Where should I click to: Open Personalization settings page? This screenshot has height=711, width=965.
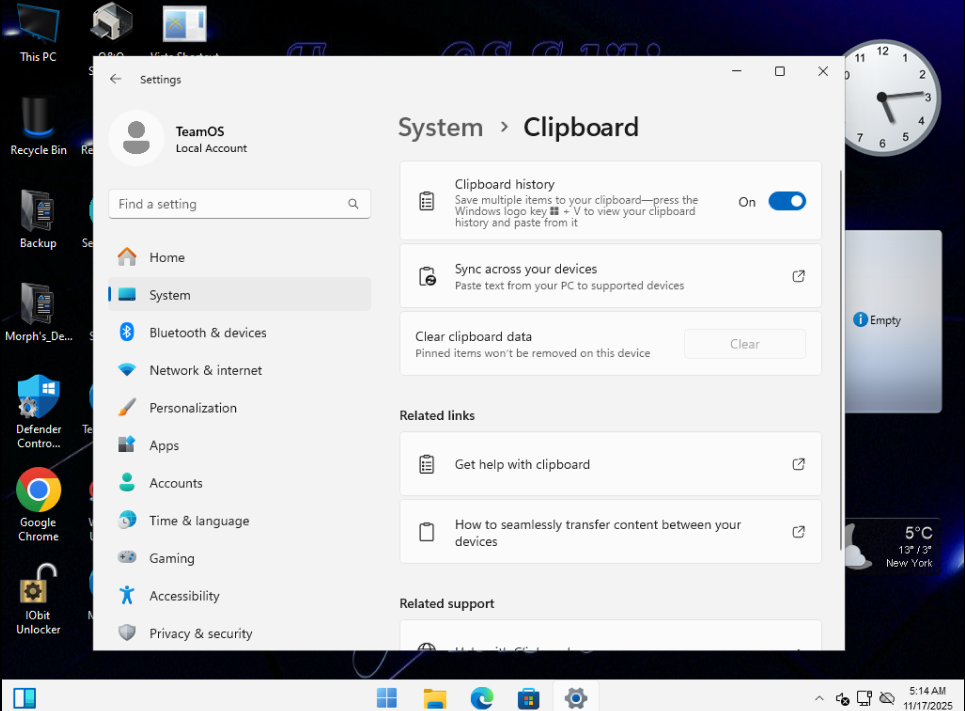tap(193, 408)
